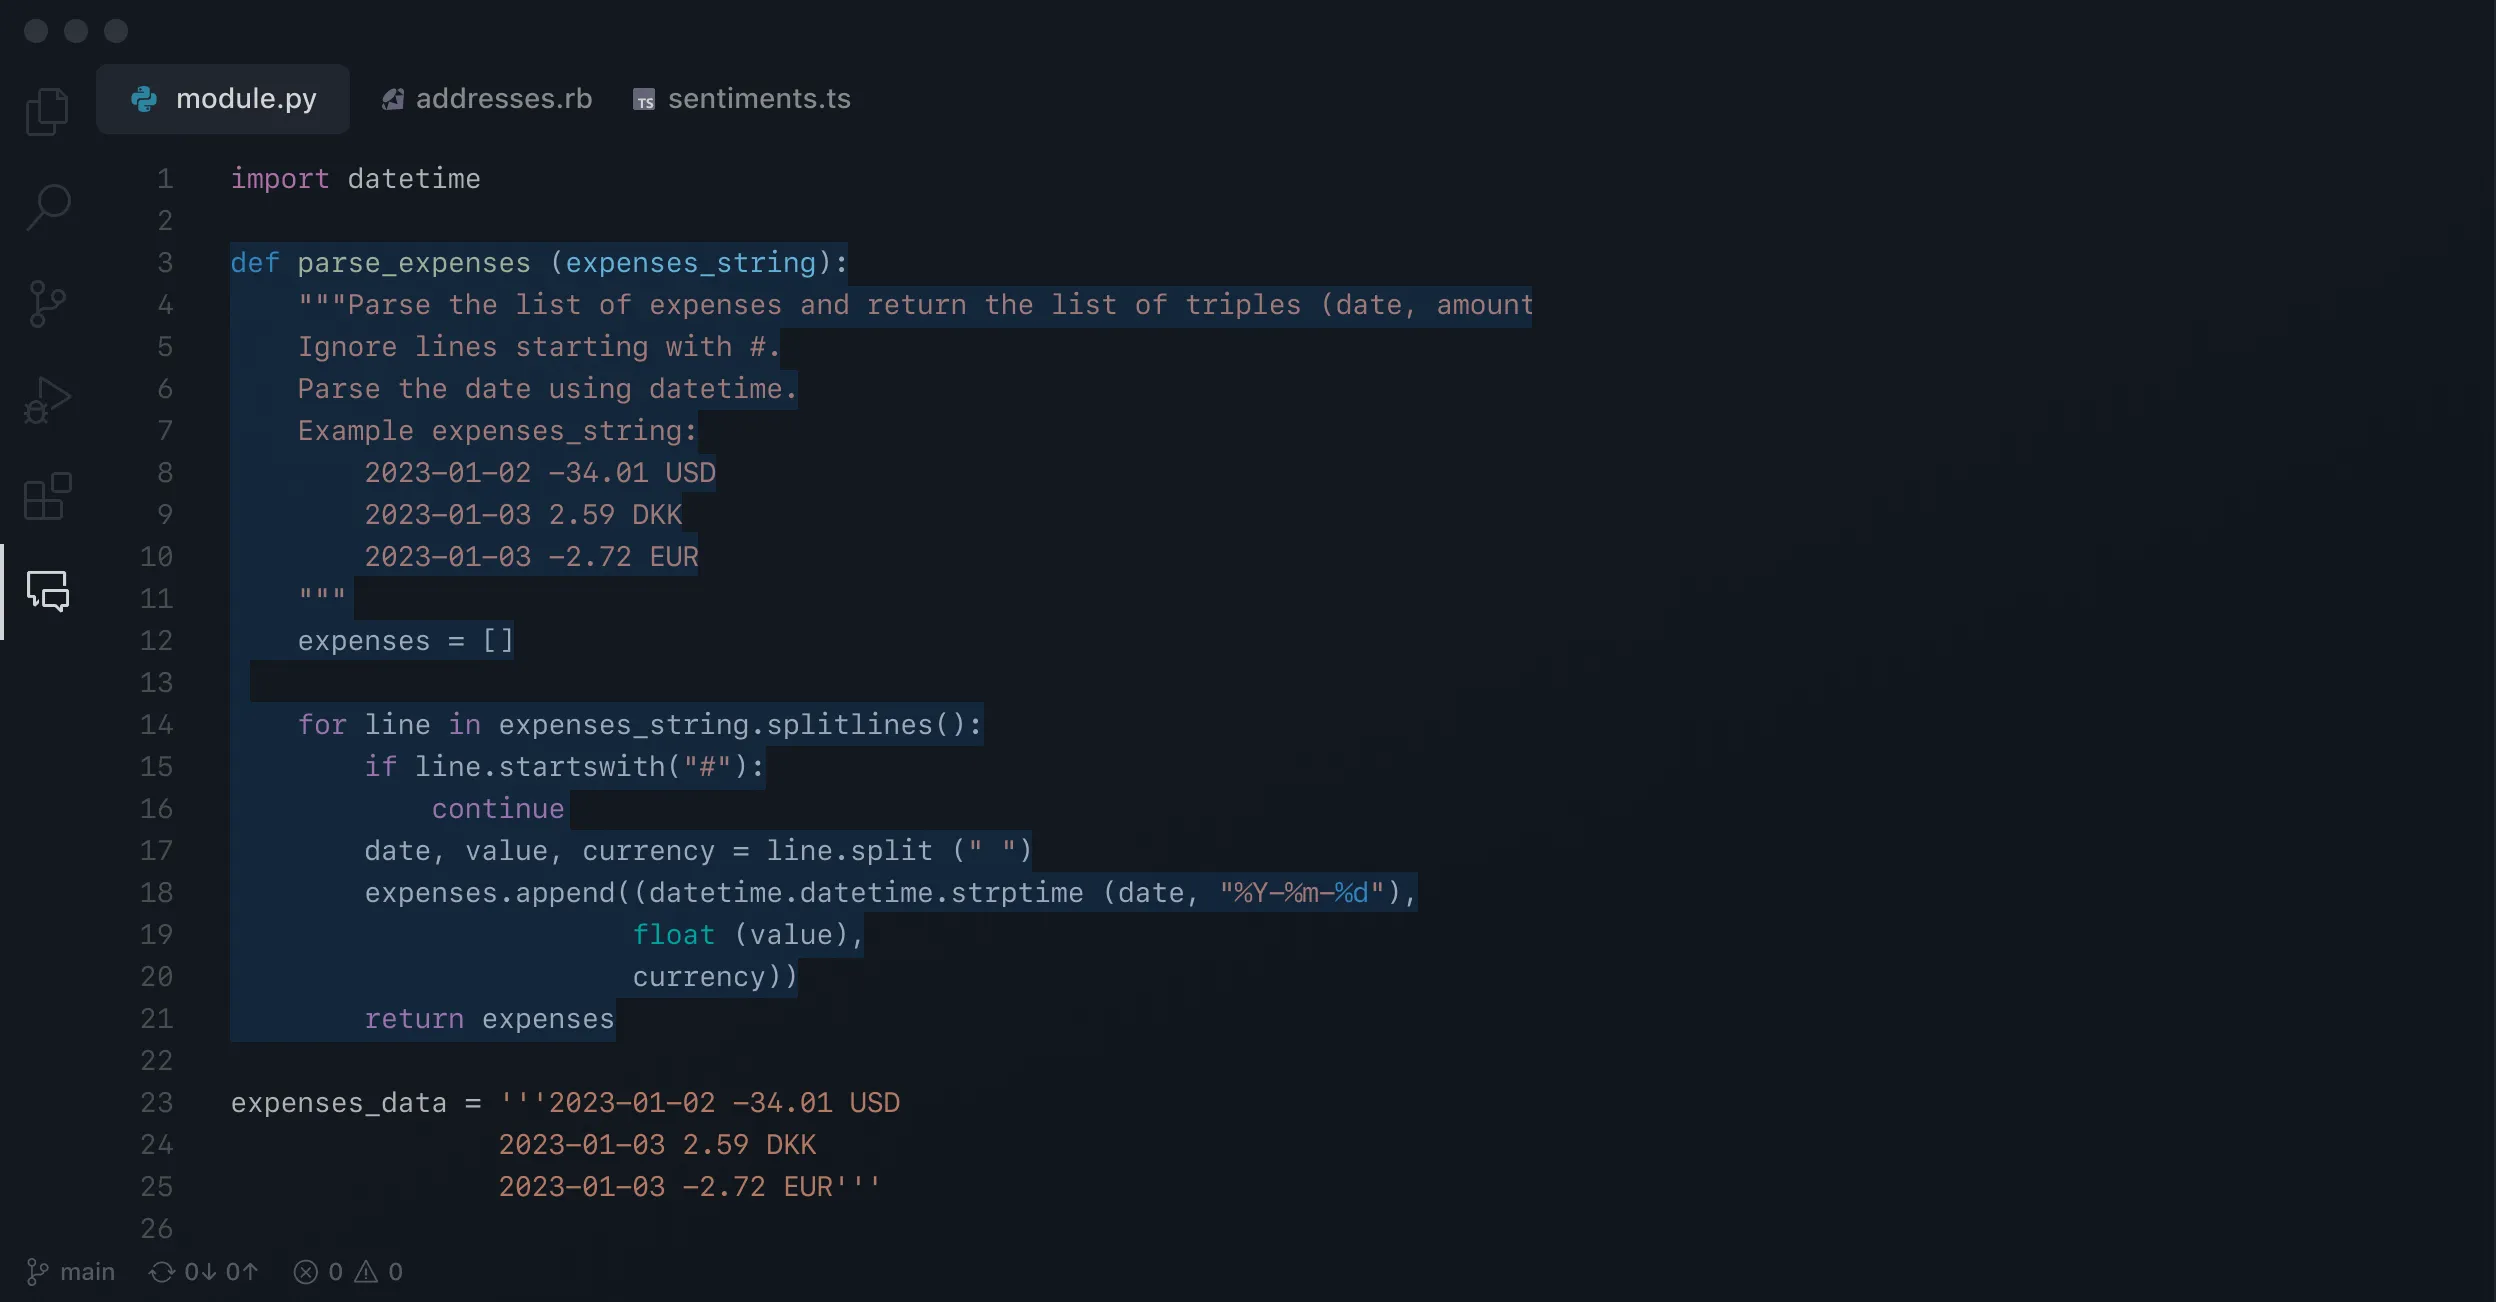Click "Ignore lines starting with #." docstring line

pyautogui.click(x=538, y=347)
